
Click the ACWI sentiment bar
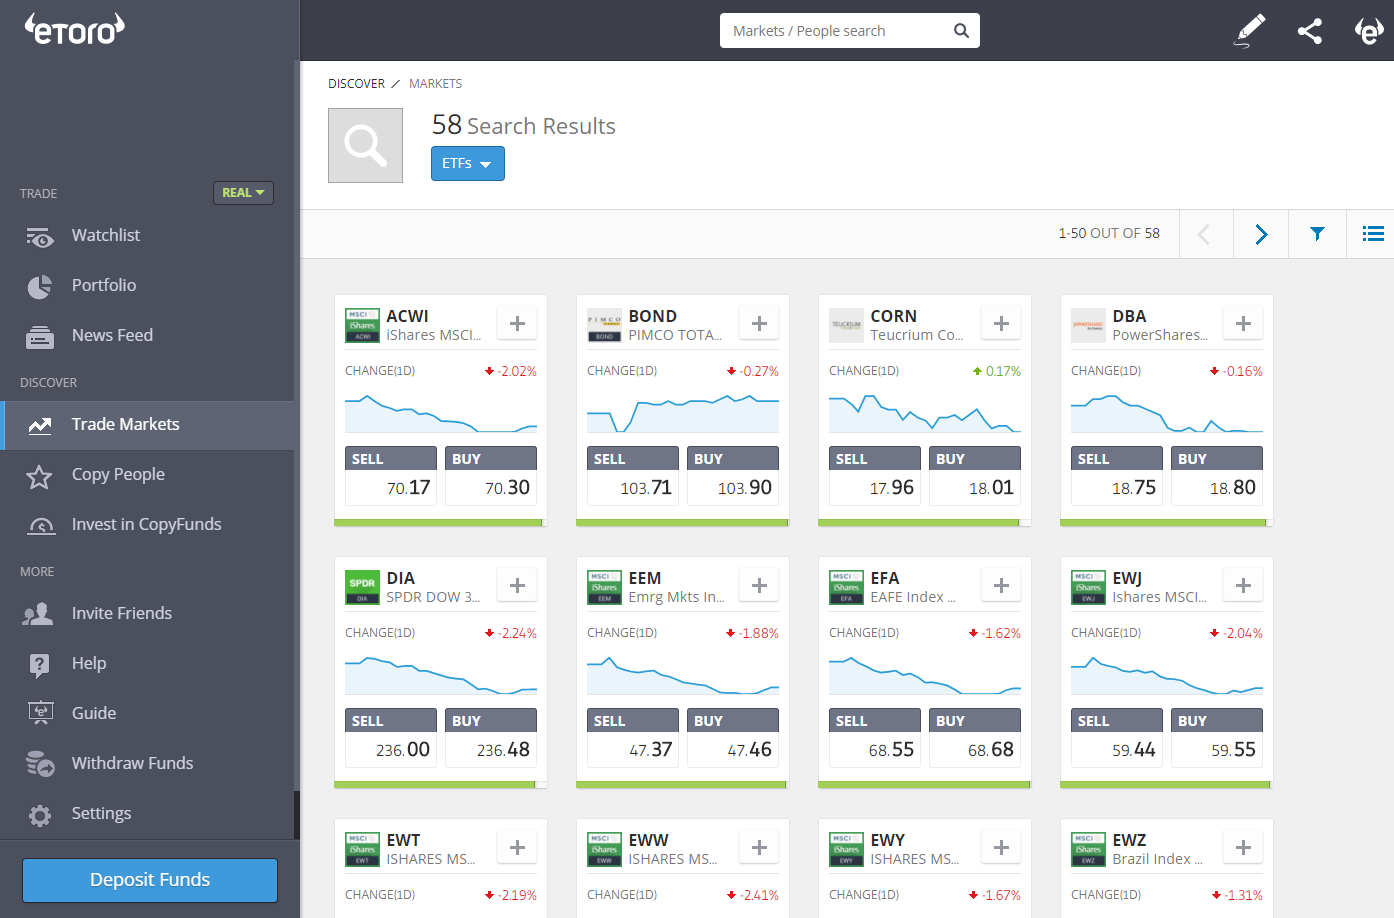(441, 522)
